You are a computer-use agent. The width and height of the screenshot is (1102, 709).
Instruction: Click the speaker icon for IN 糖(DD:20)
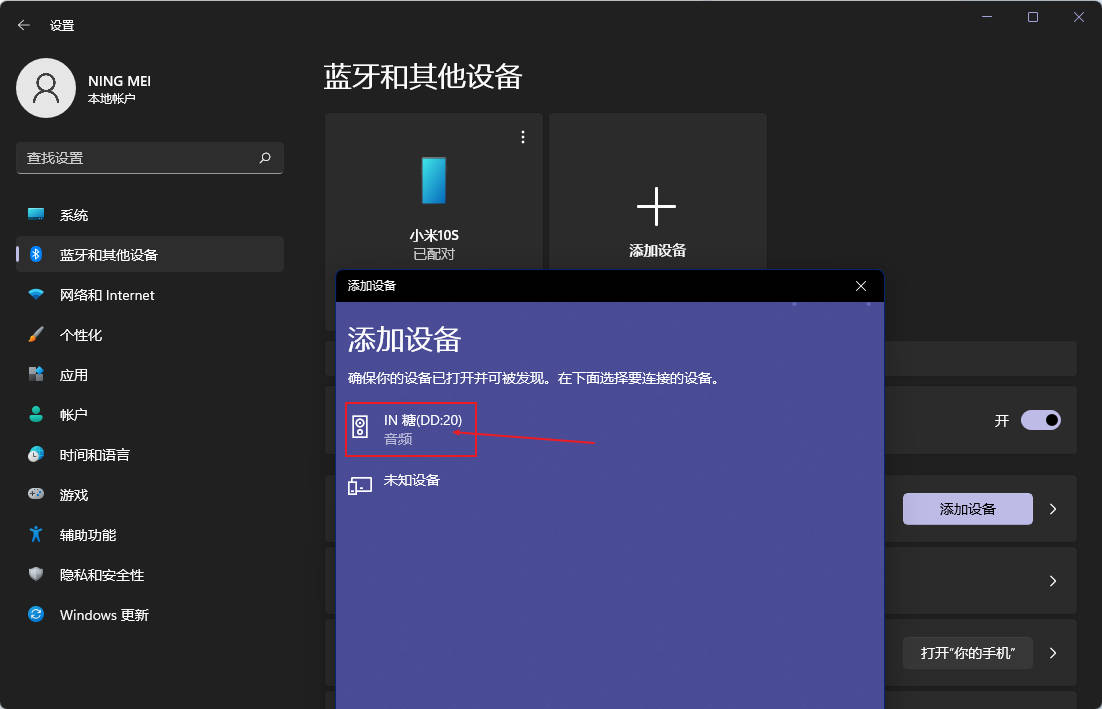[x=362, y=427]
